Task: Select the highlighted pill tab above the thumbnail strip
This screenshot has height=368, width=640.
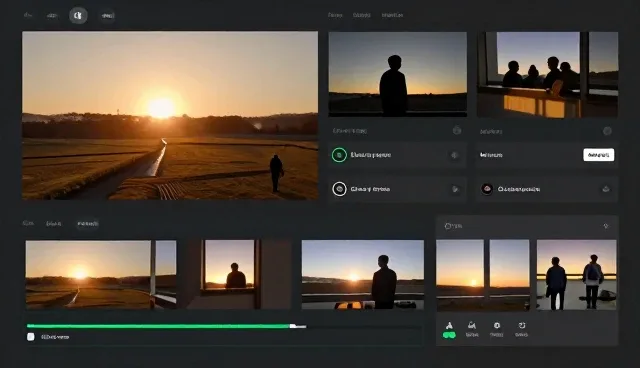Action: (88, 224)
